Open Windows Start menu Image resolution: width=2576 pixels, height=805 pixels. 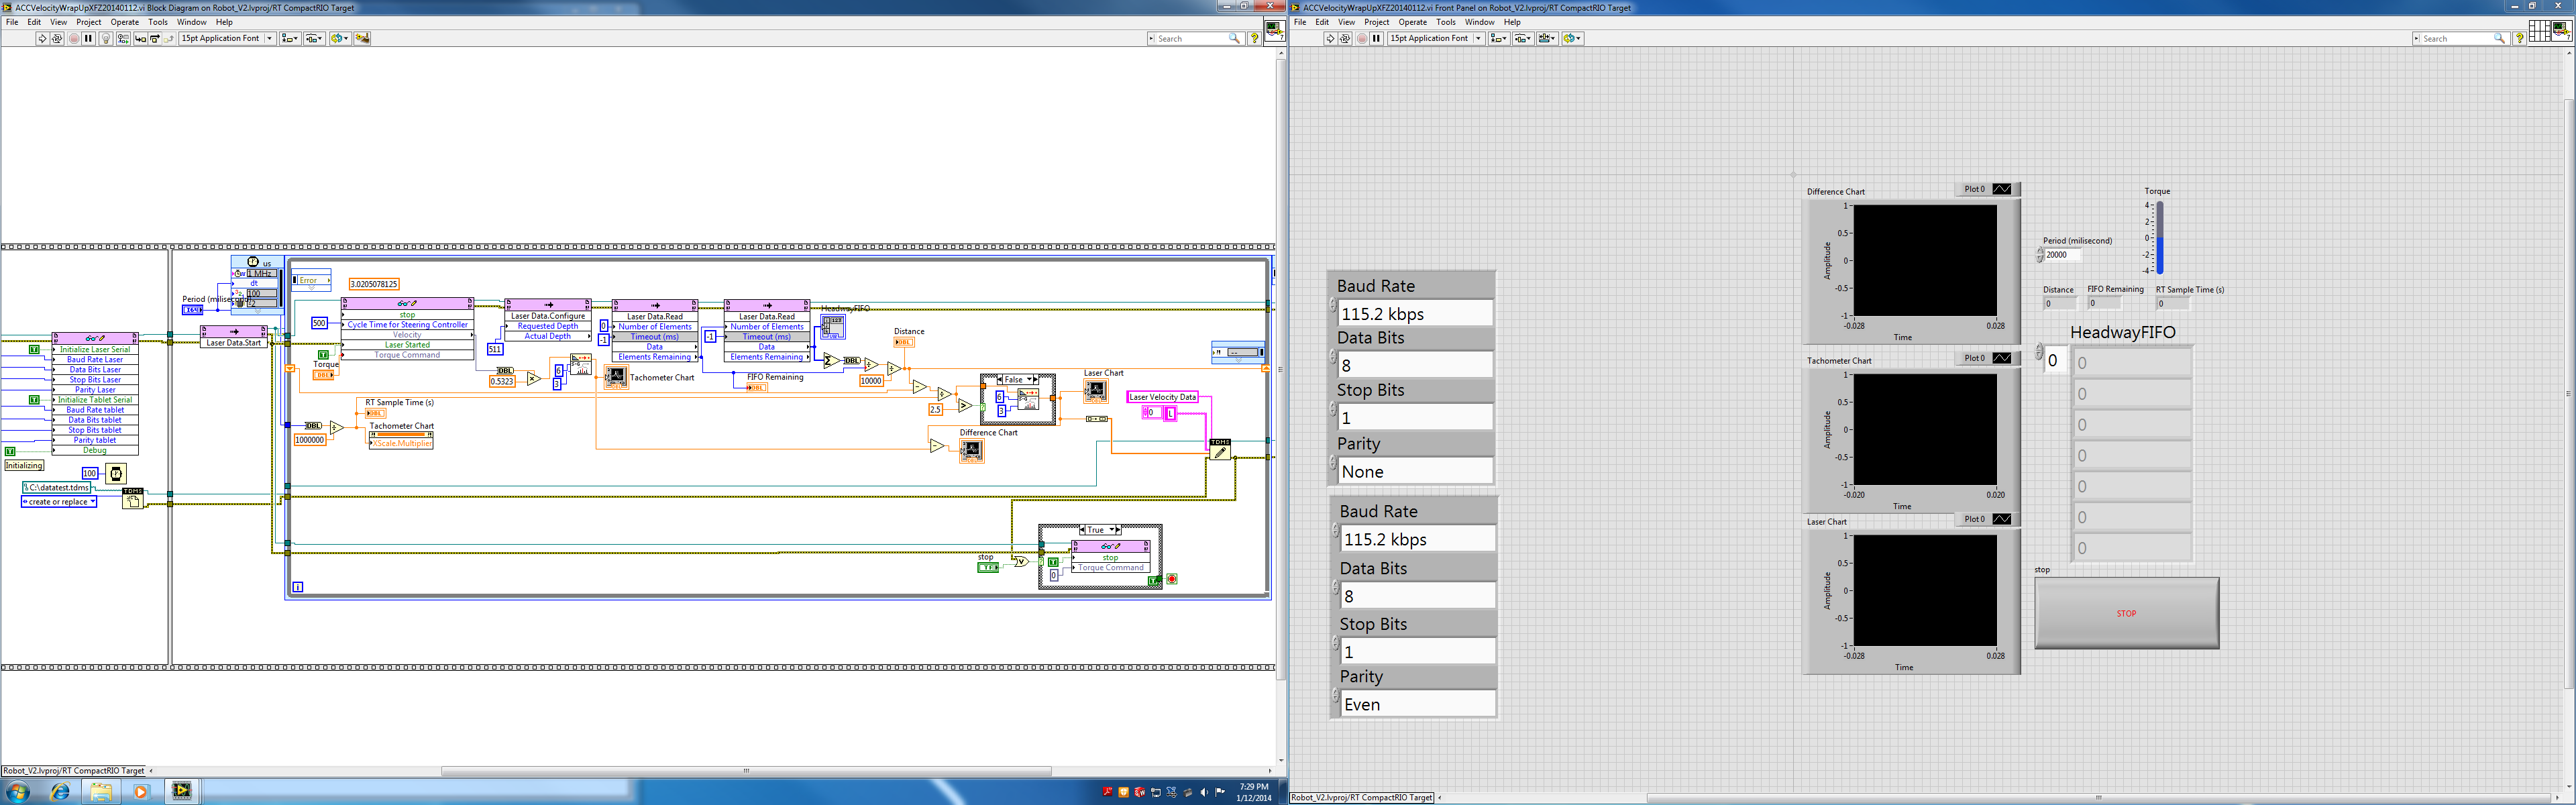click(17, 792)
